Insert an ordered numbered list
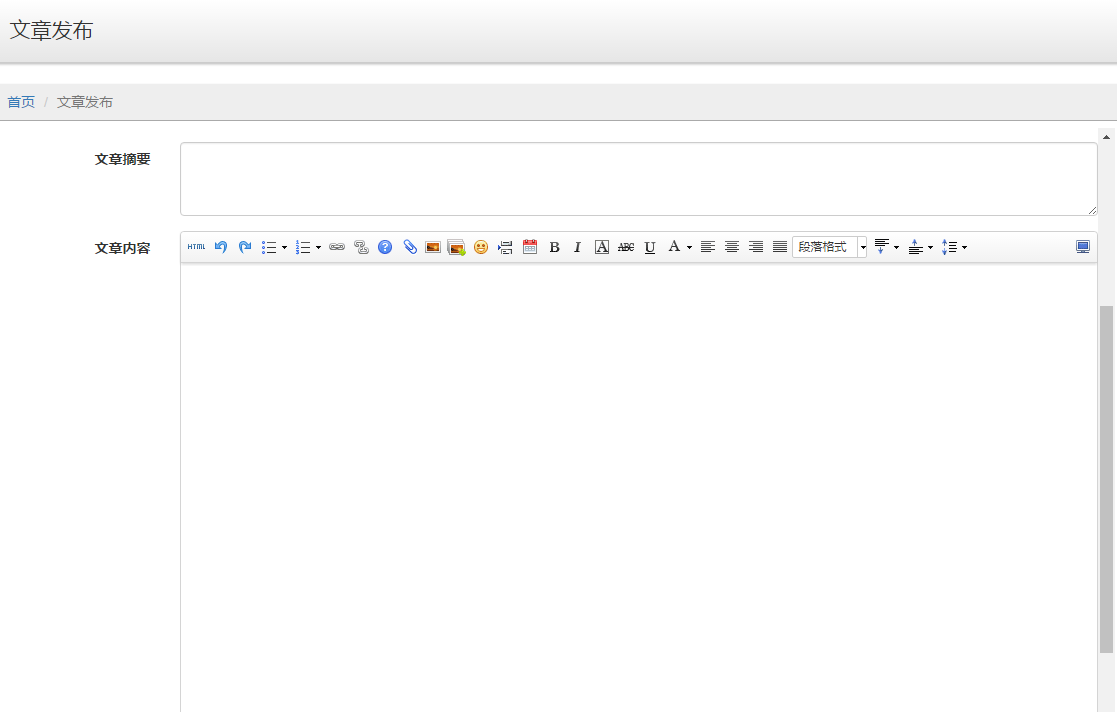 pyautogui.click(x=303, y=247)
